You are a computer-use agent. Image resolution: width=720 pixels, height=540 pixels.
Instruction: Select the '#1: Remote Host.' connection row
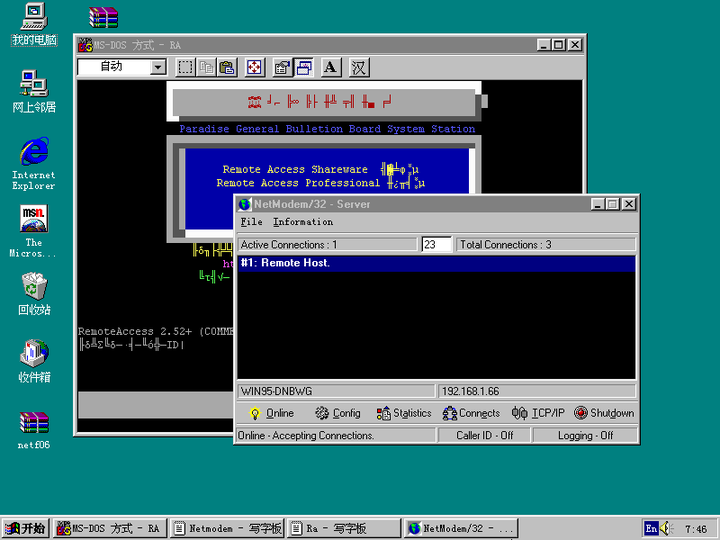pyautogui.click(x=435, y=263)
